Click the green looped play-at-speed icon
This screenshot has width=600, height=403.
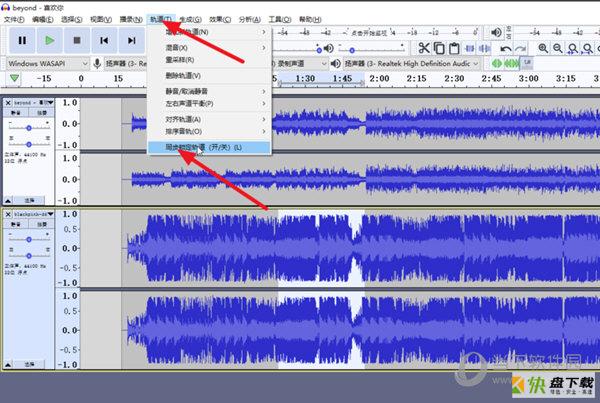(x=512, y=63)
